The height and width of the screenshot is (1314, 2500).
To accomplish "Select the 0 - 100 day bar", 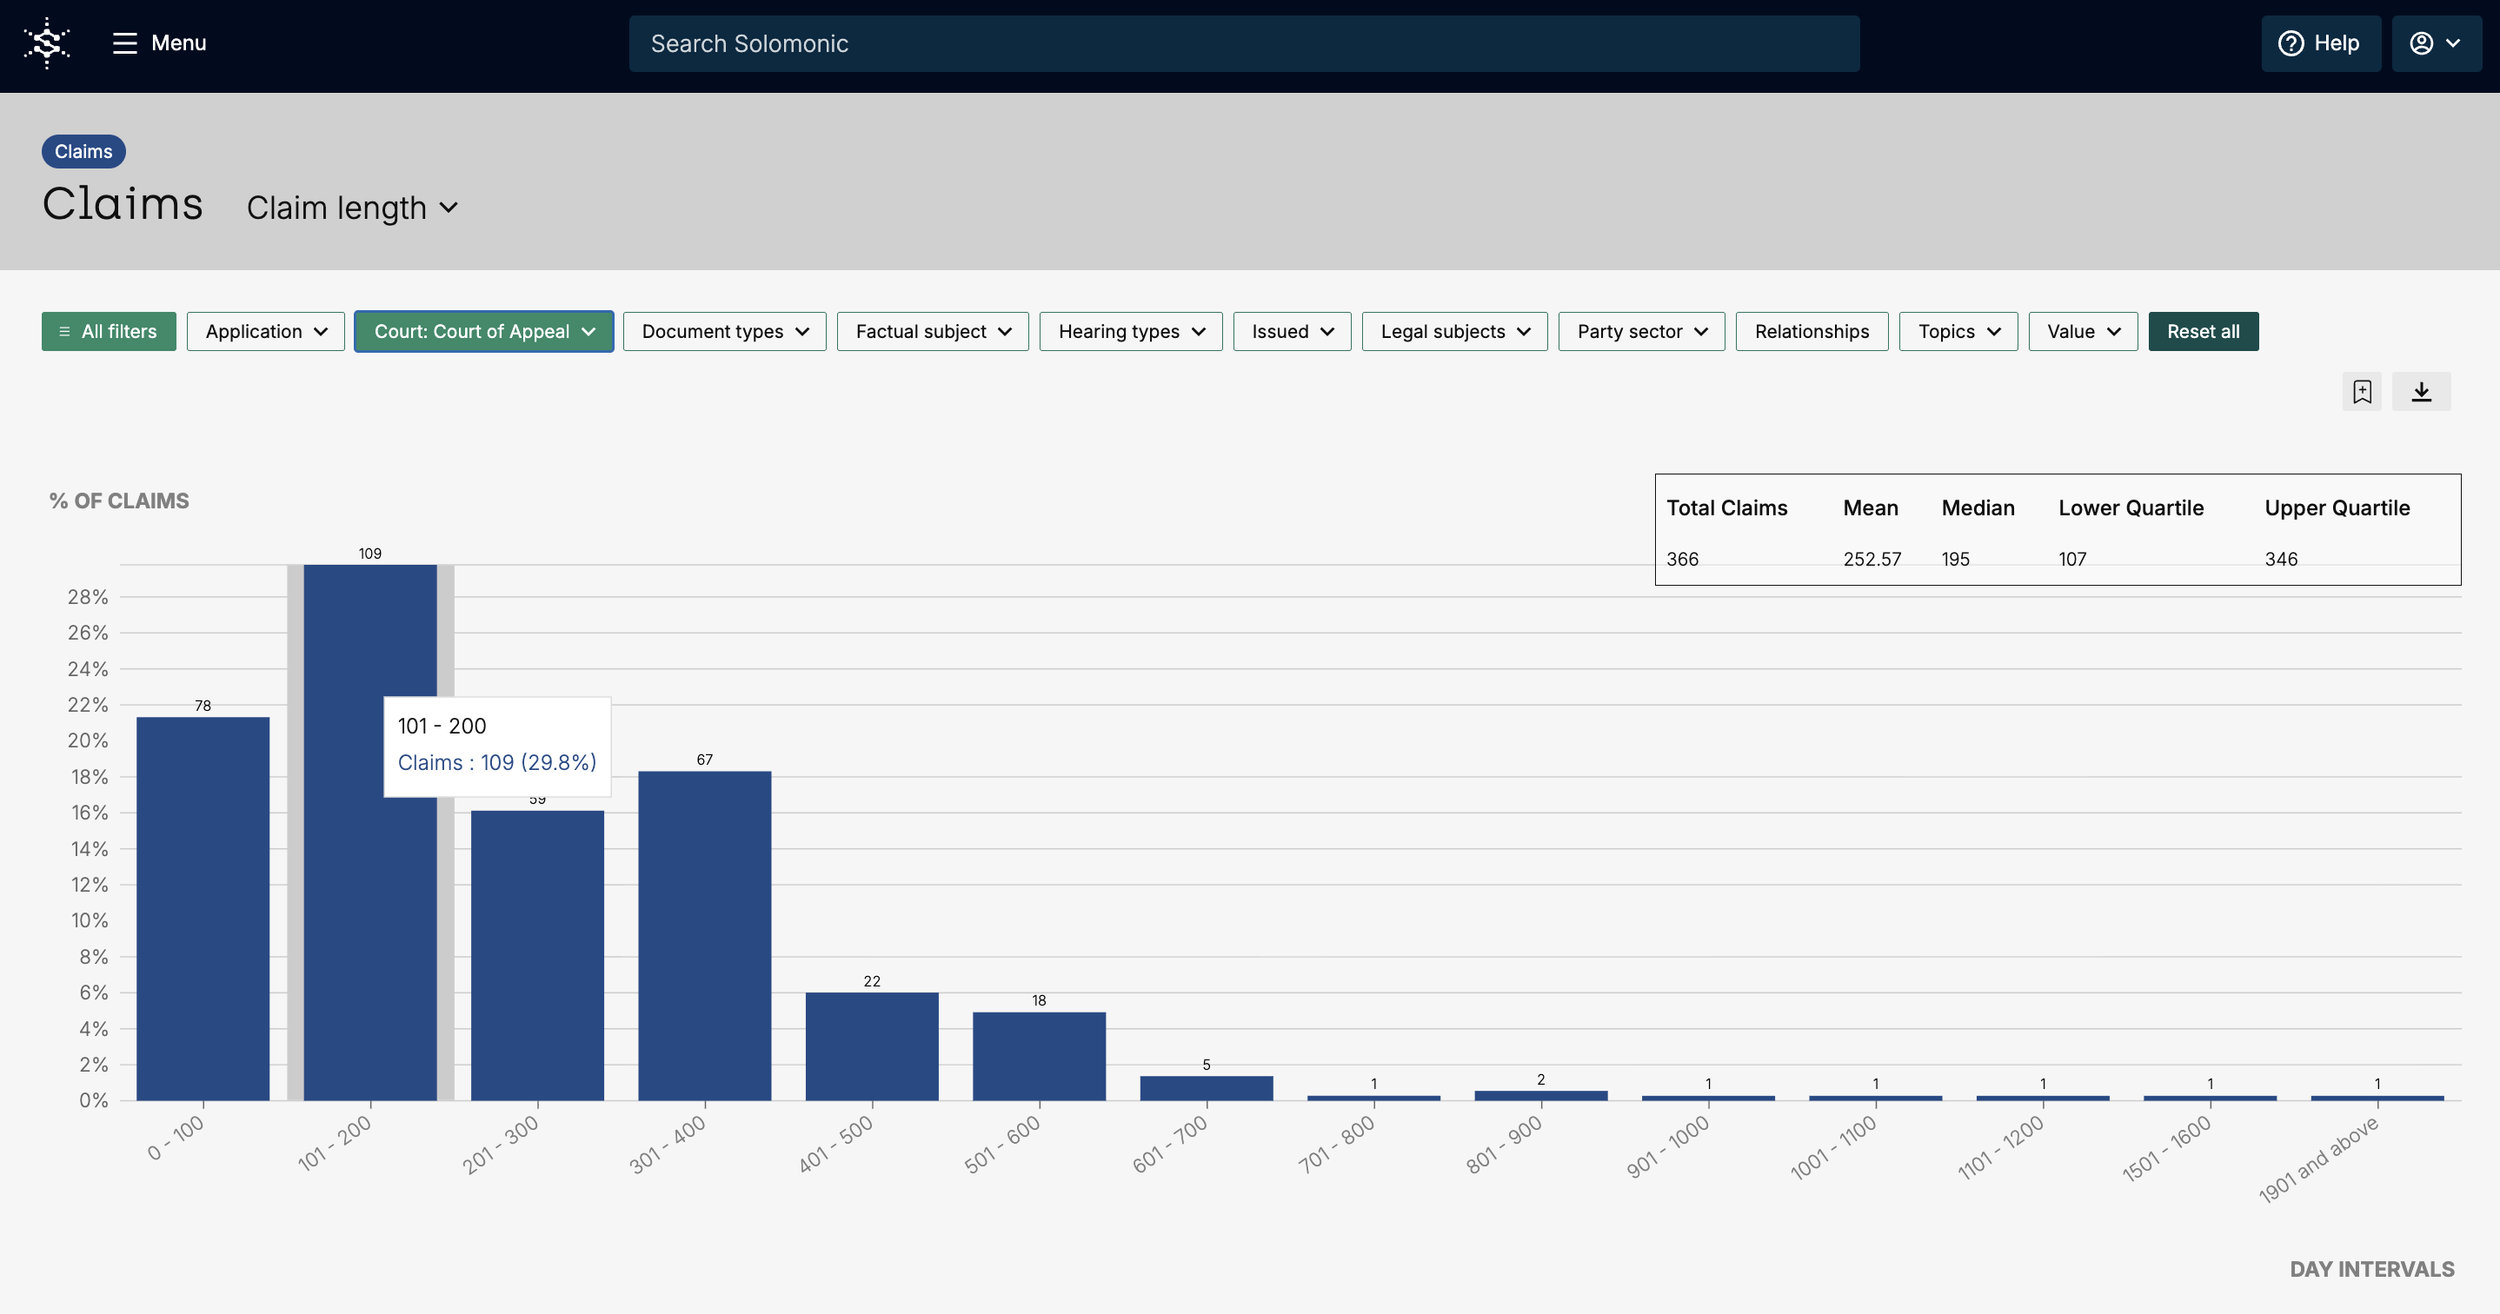I will pos(203,908).
